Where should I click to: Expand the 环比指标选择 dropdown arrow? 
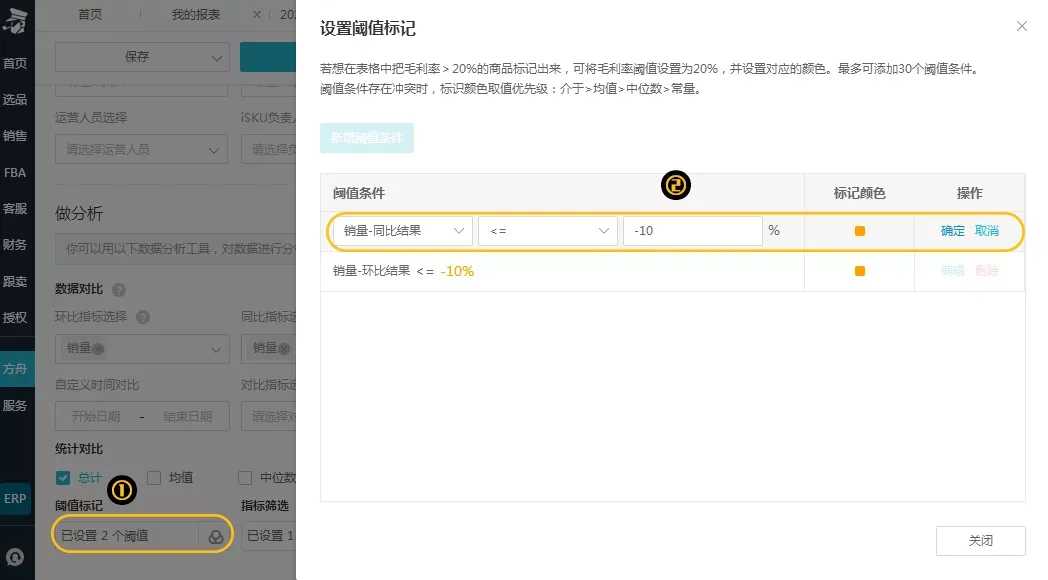coord(215,349)
